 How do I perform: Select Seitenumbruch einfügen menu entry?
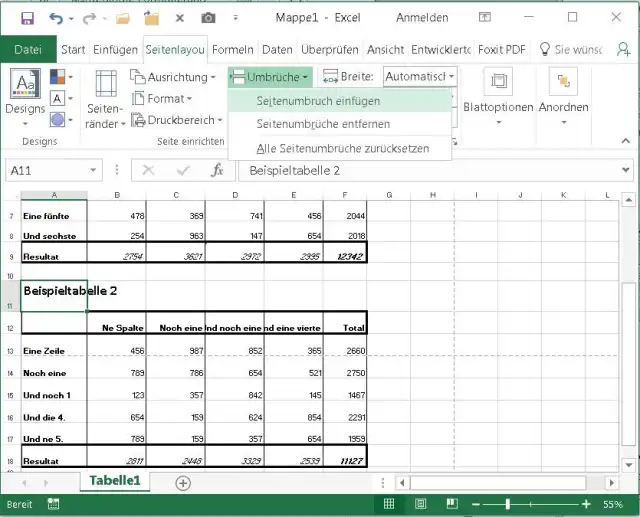tap(318, 101)
